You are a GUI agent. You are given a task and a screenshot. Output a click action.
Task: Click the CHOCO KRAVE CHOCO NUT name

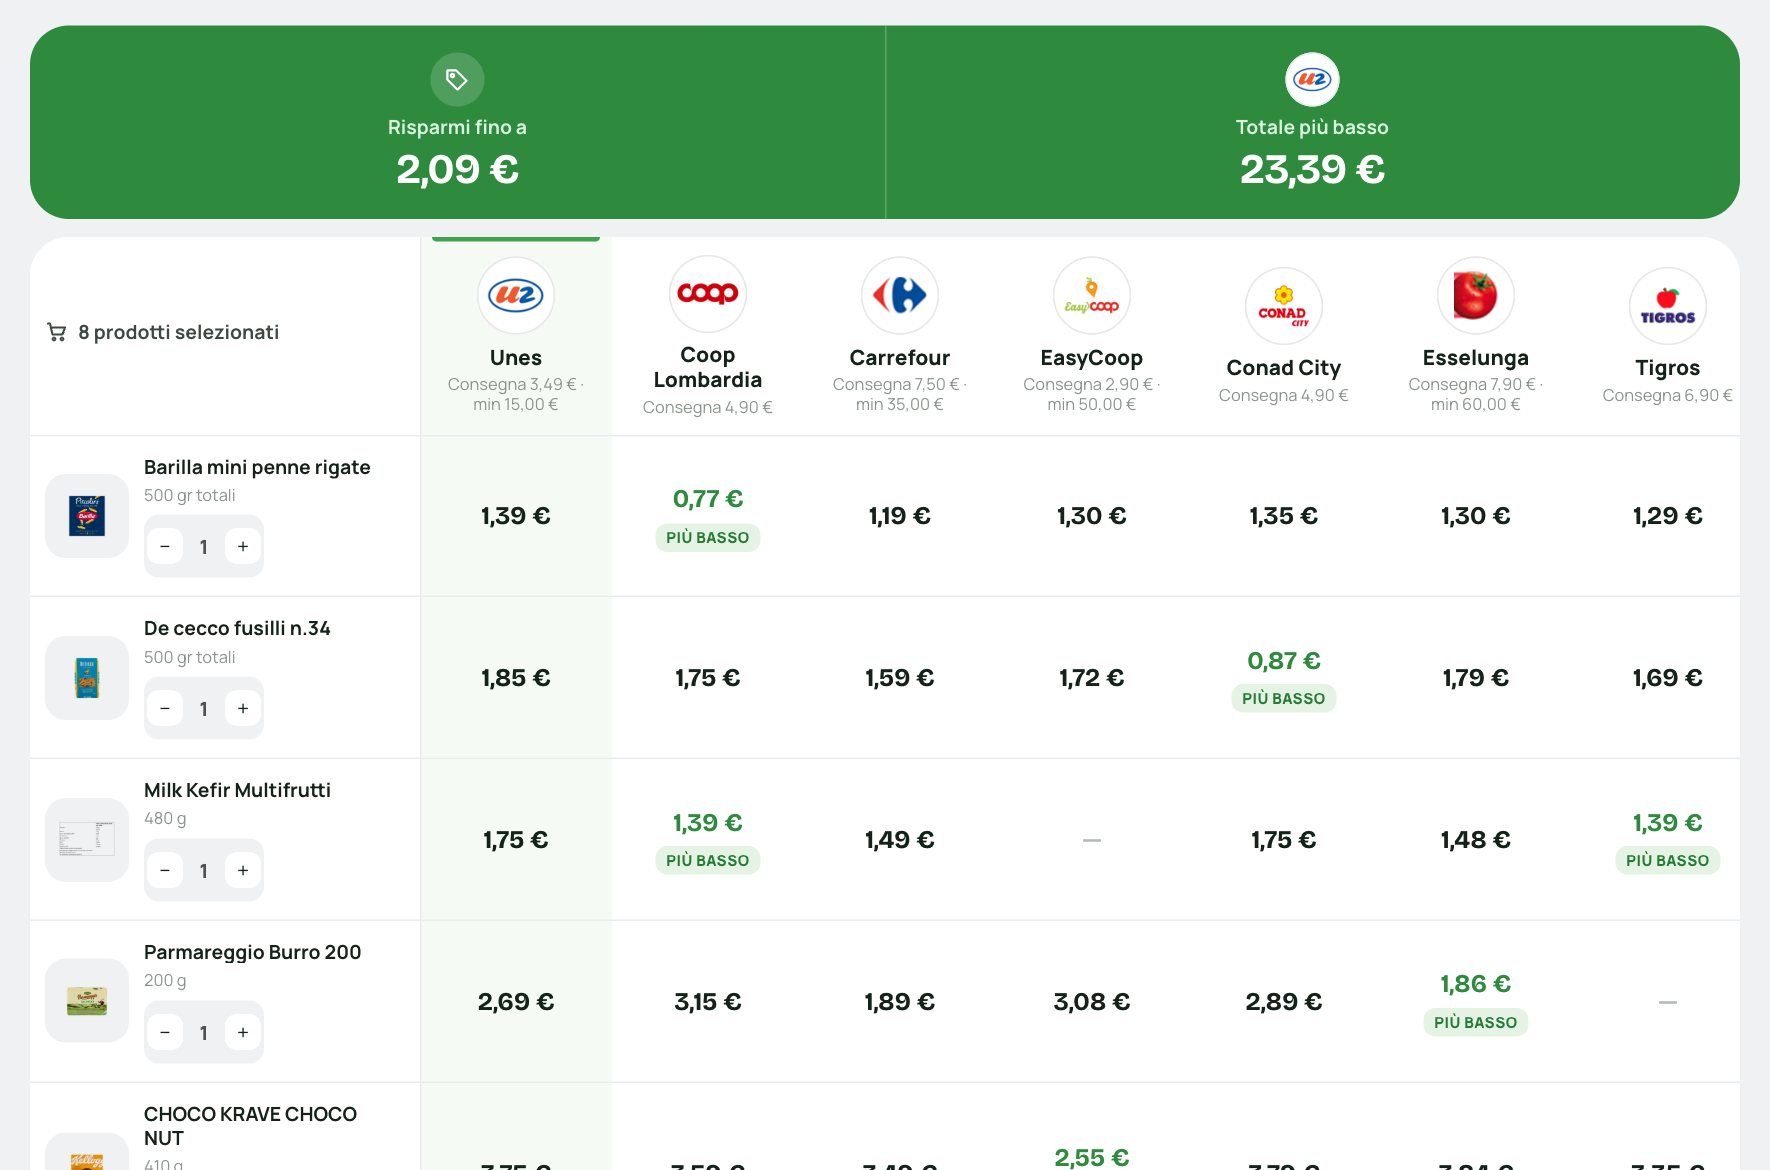(x=250, y=1126)
